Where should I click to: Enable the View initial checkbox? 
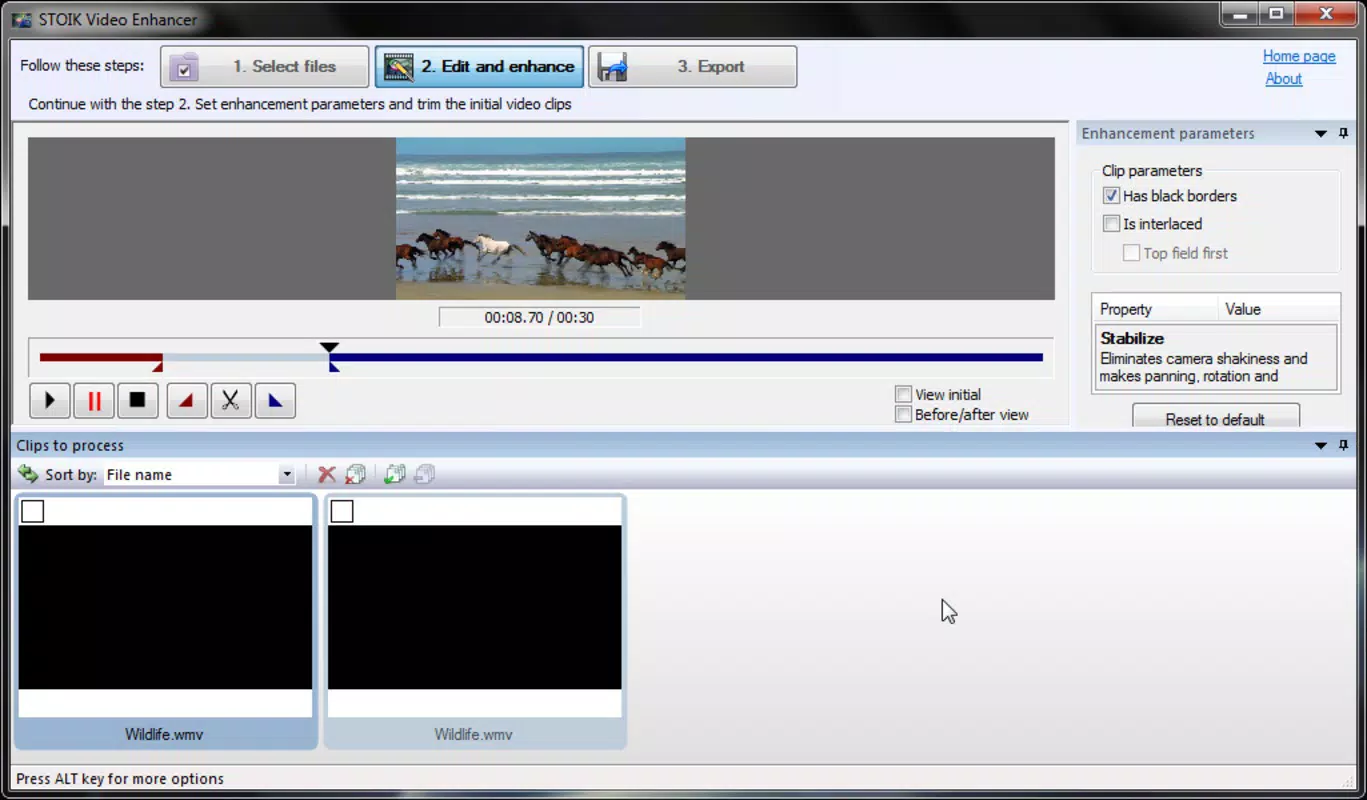click(904, 394)
